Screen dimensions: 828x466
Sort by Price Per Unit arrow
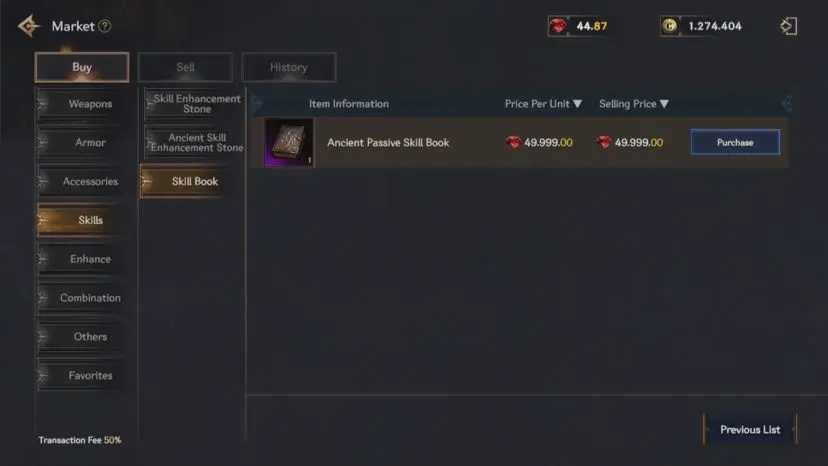click(577, 104)
